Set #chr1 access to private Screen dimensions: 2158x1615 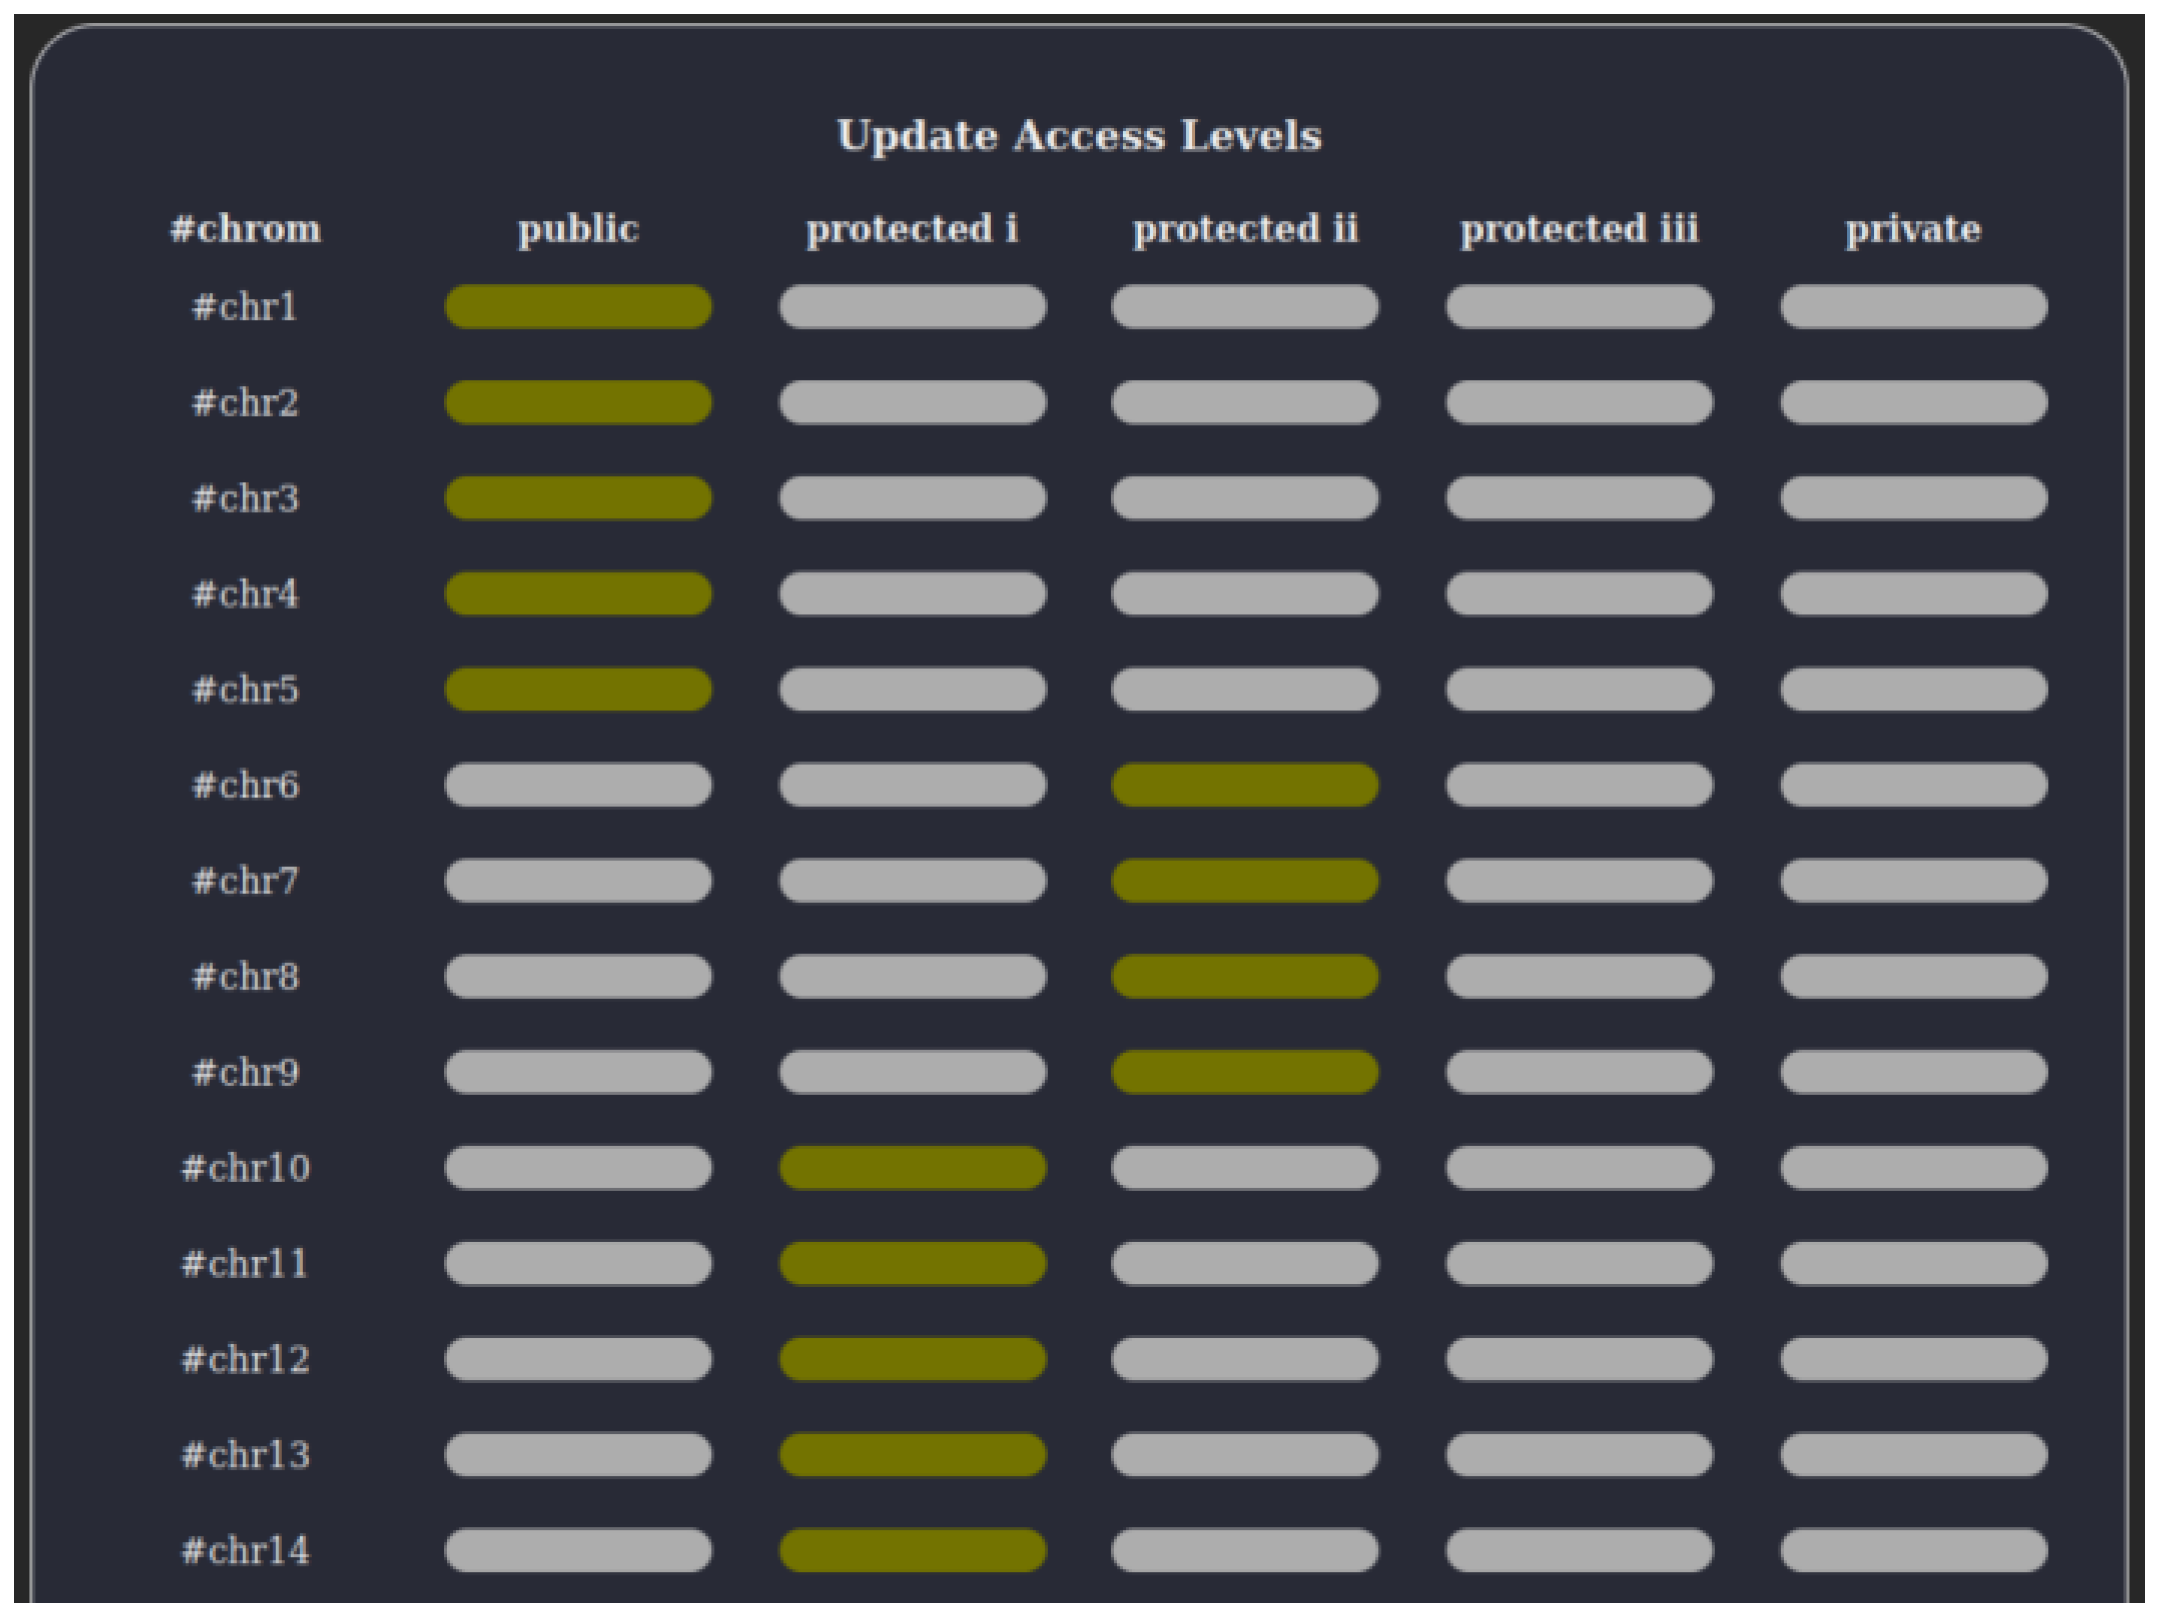(1912, 306)
